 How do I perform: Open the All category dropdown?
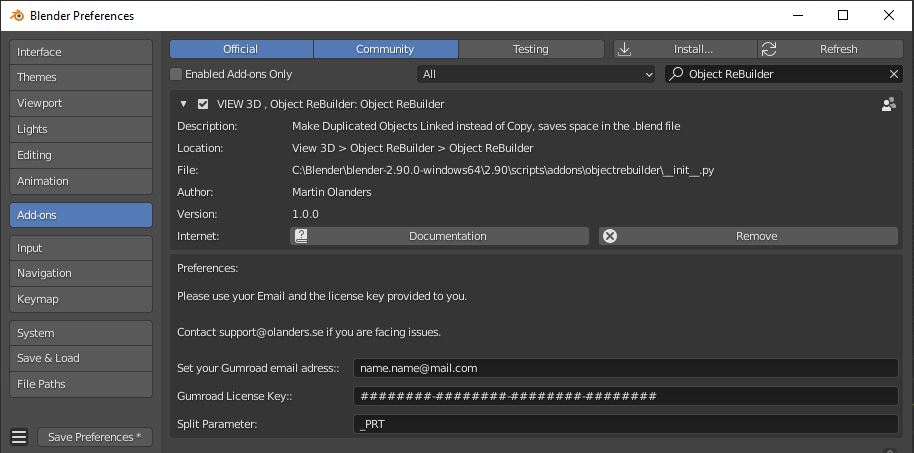point(536,74)
